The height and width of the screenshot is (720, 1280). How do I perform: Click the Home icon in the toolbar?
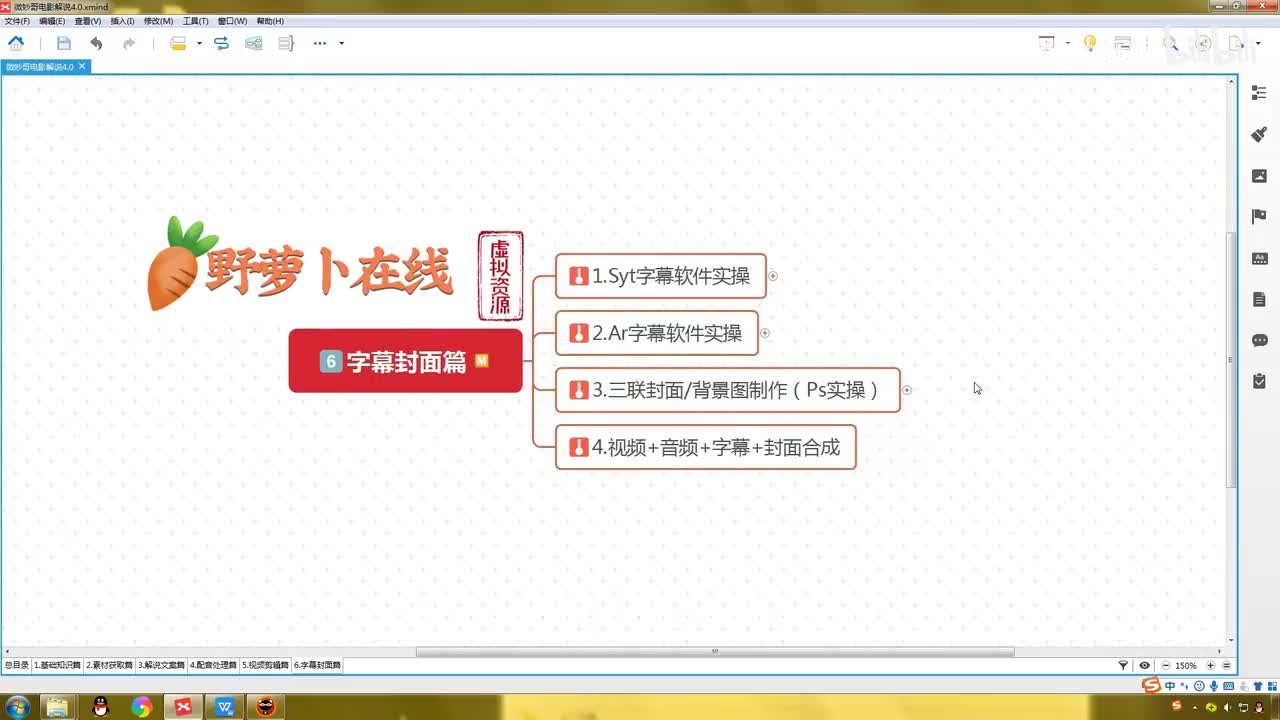16,43
